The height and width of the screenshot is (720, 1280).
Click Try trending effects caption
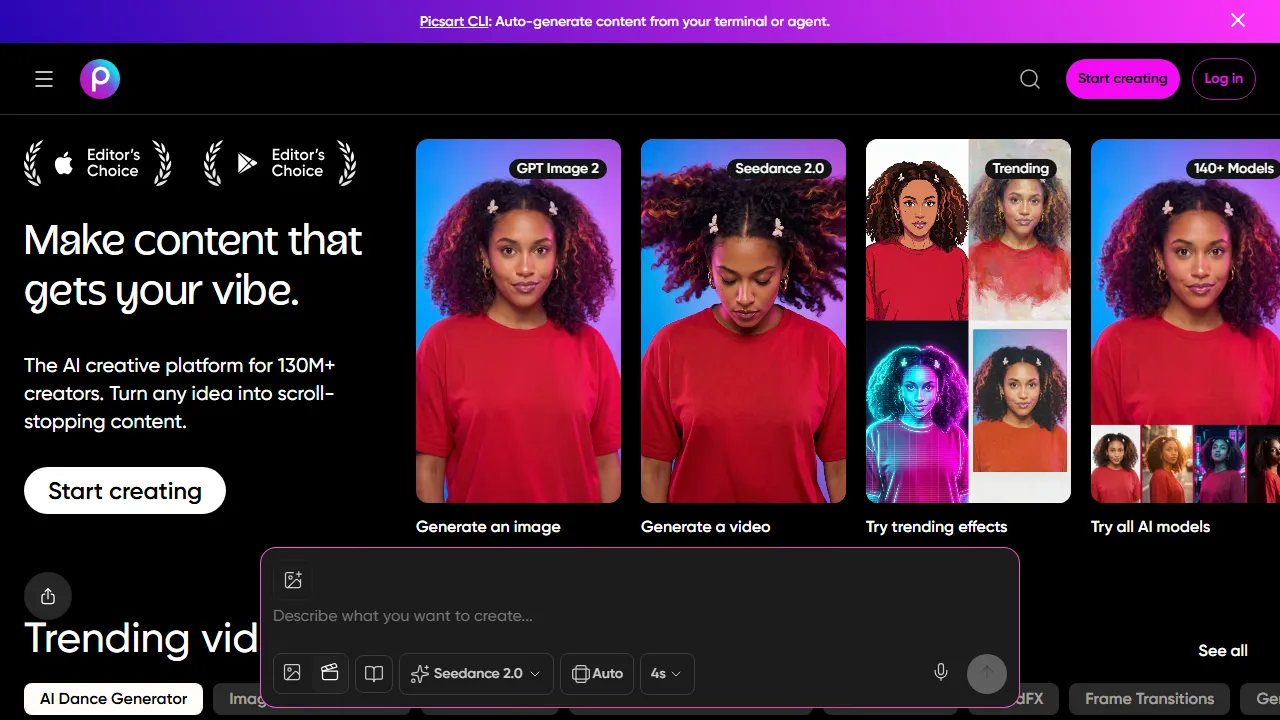tap(937, 527)
